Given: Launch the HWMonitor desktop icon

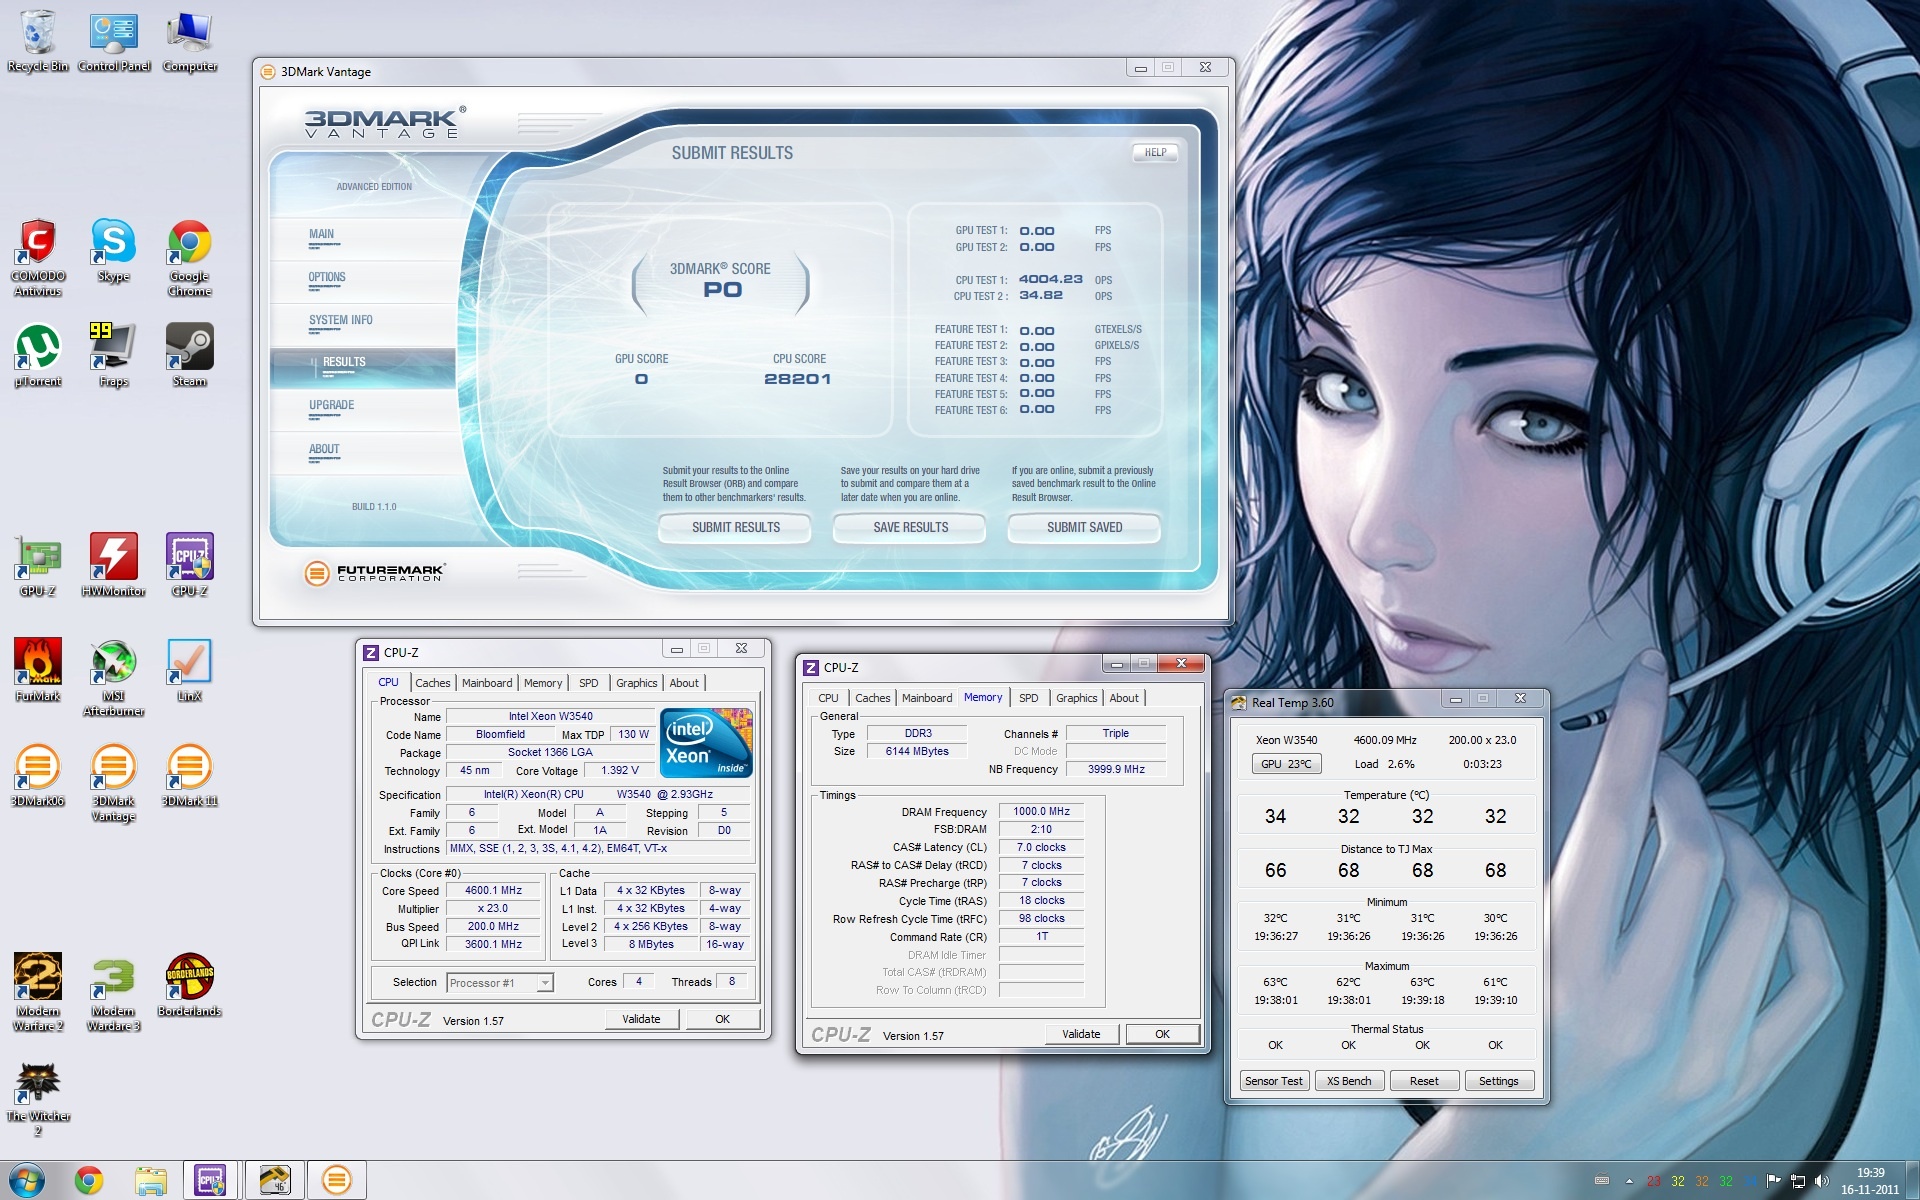Looking at the screenshot, I should [113, 558].
